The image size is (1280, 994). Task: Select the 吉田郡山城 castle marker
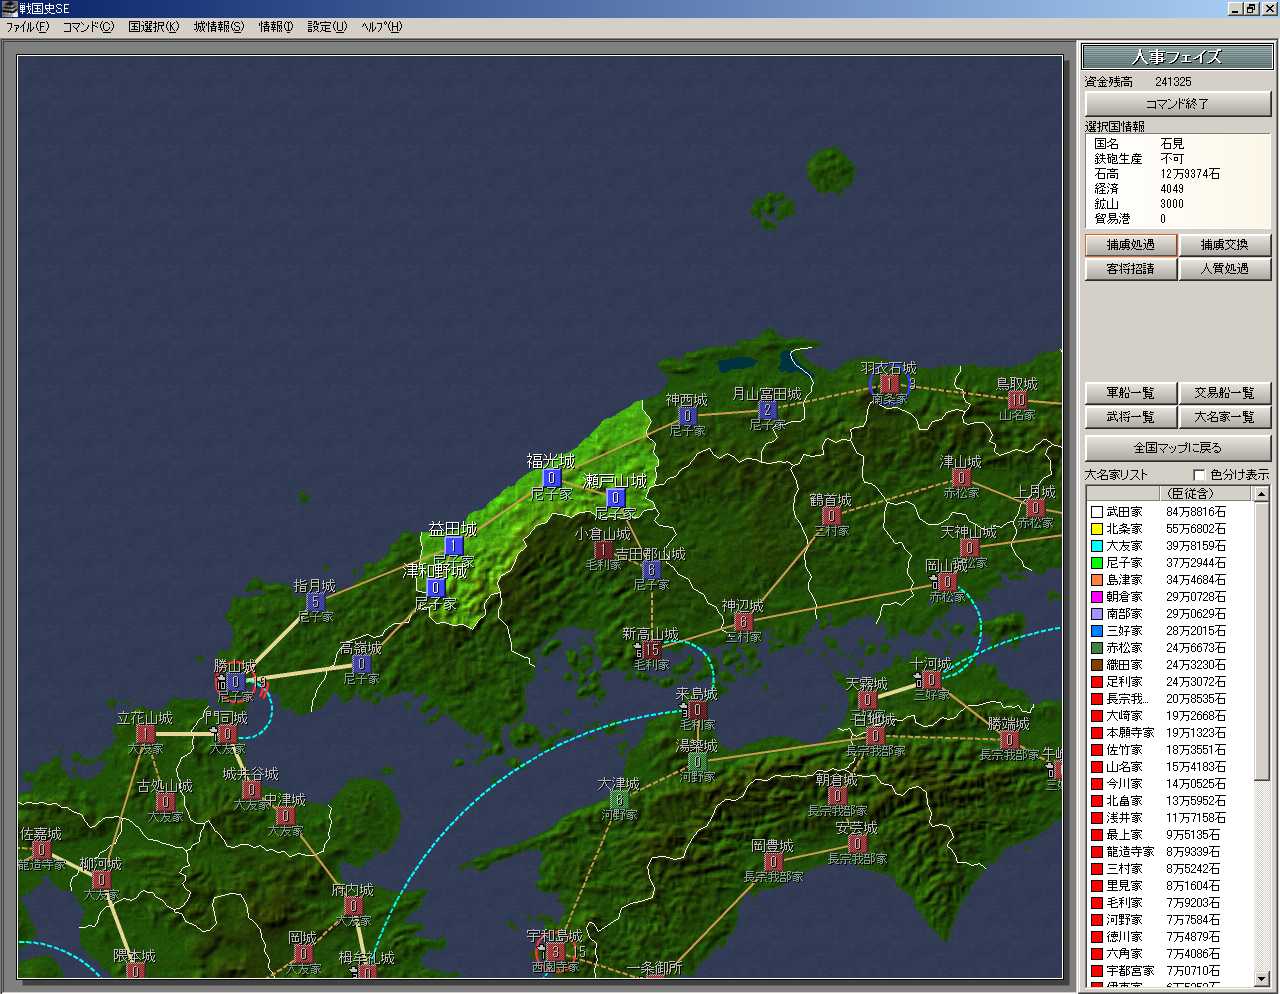coord(651,570)
